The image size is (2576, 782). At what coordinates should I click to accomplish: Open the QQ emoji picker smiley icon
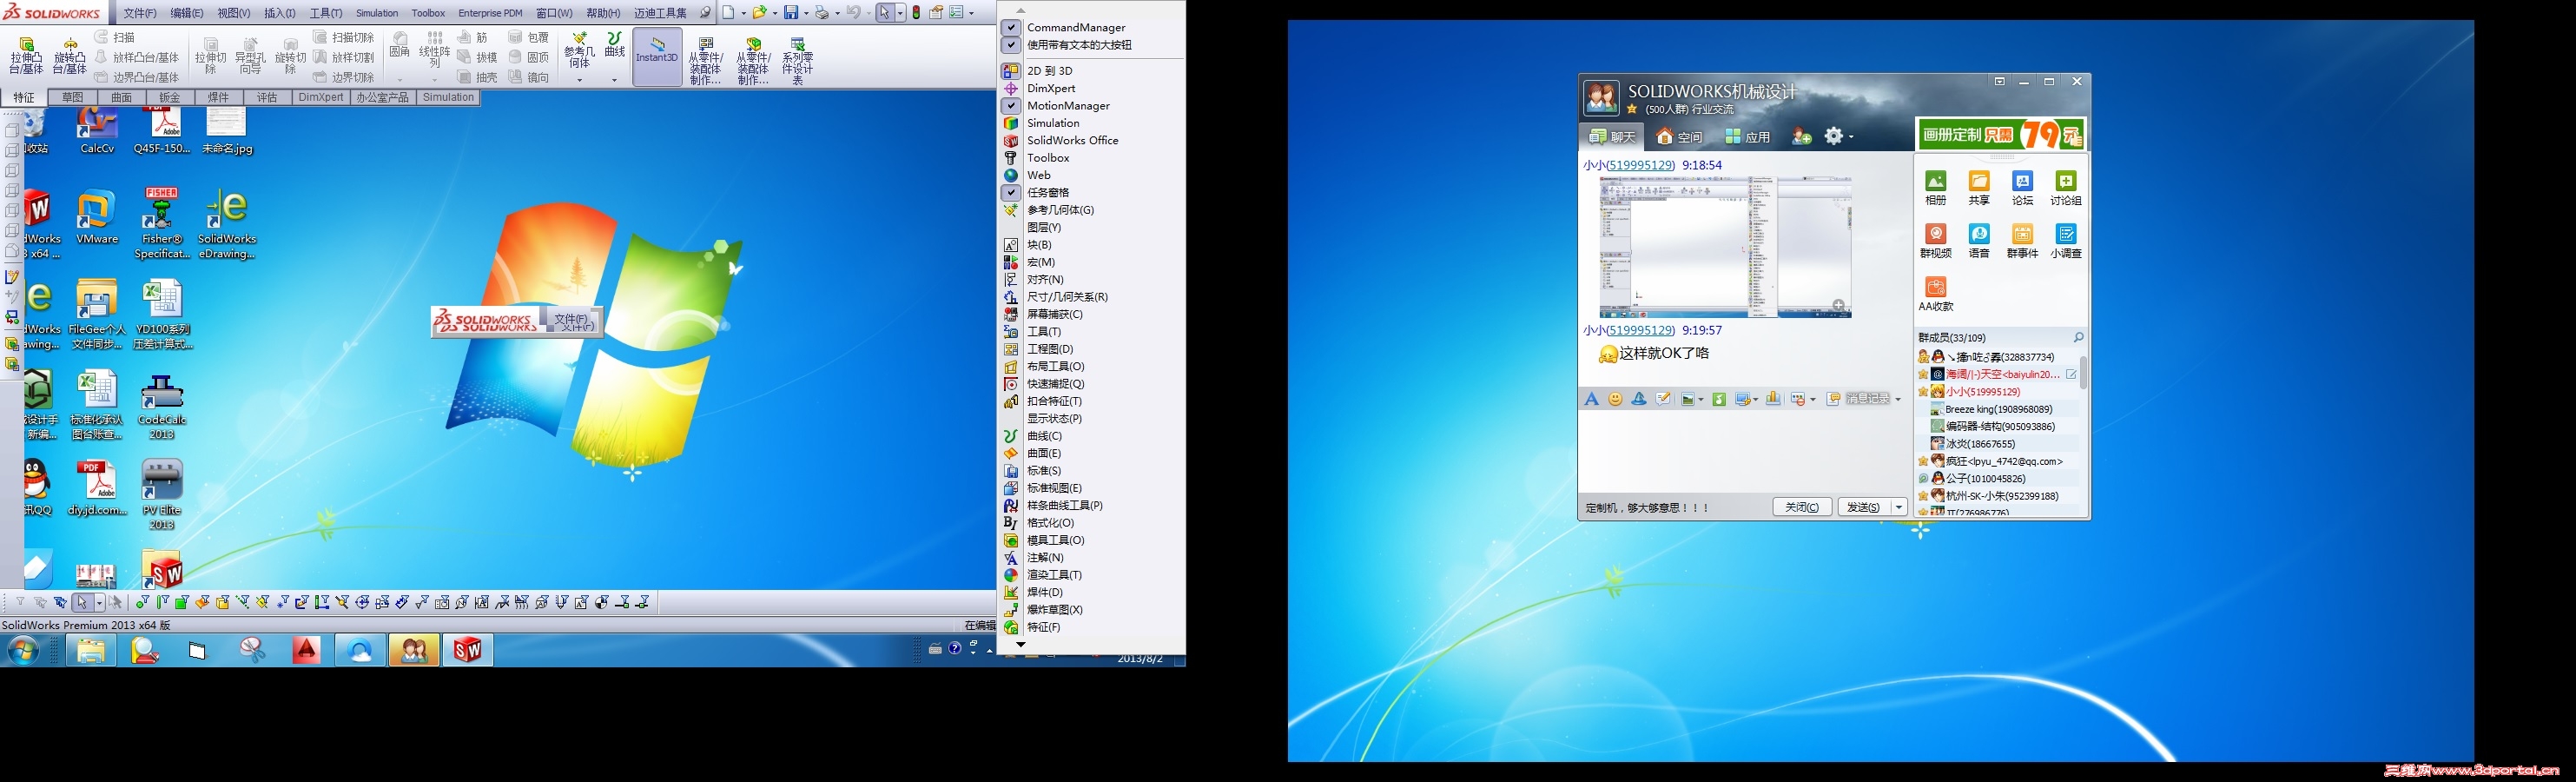coord(1615,399)
